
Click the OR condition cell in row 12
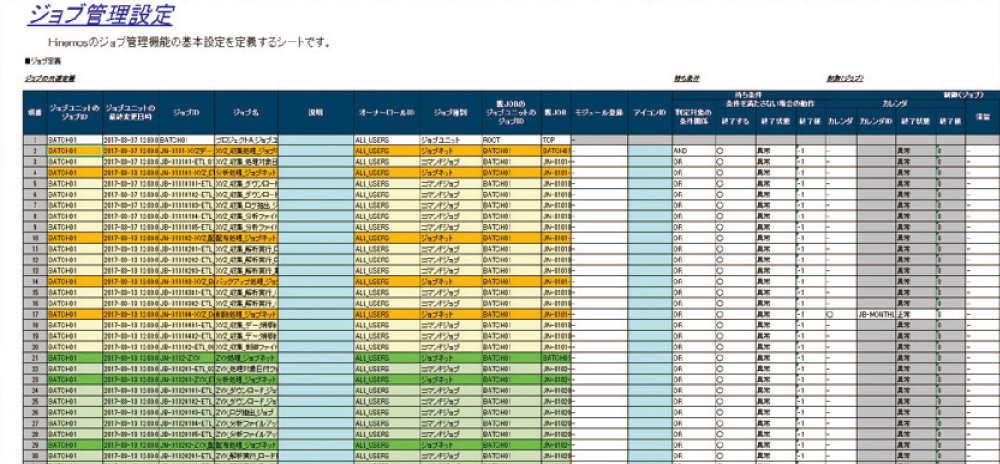click(x=693, y=259)
